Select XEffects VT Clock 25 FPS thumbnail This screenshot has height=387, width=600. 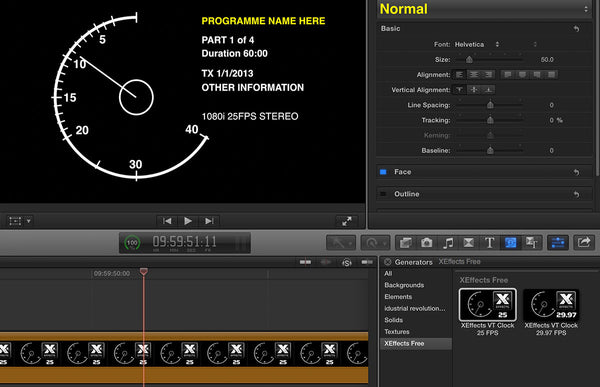click(x=488, y=305)
